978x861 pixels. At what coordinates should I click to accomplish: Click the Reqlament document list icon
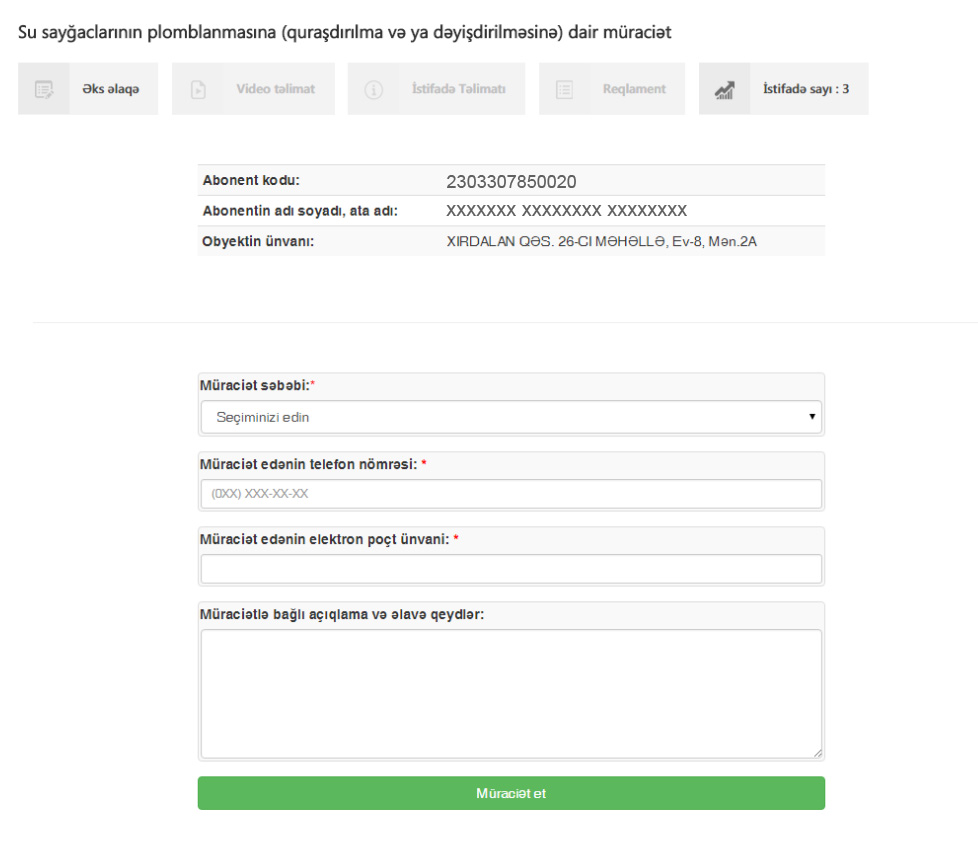click(x=564, y=89)
